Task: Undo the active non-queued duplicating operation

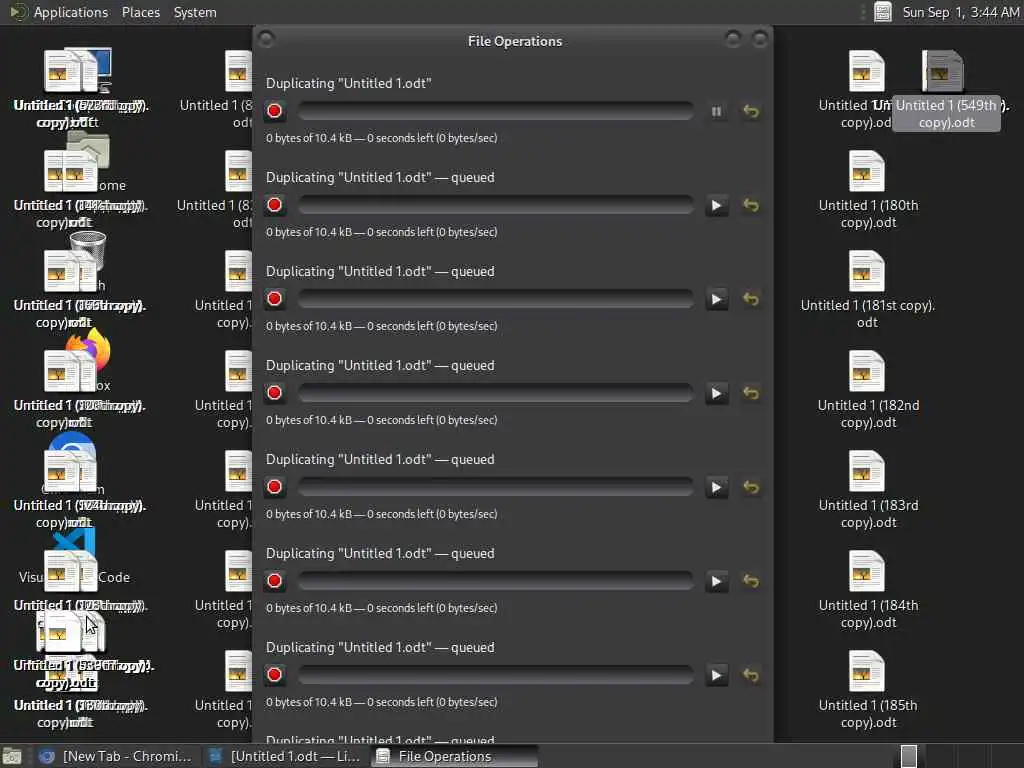Action: tap(751, 112)
